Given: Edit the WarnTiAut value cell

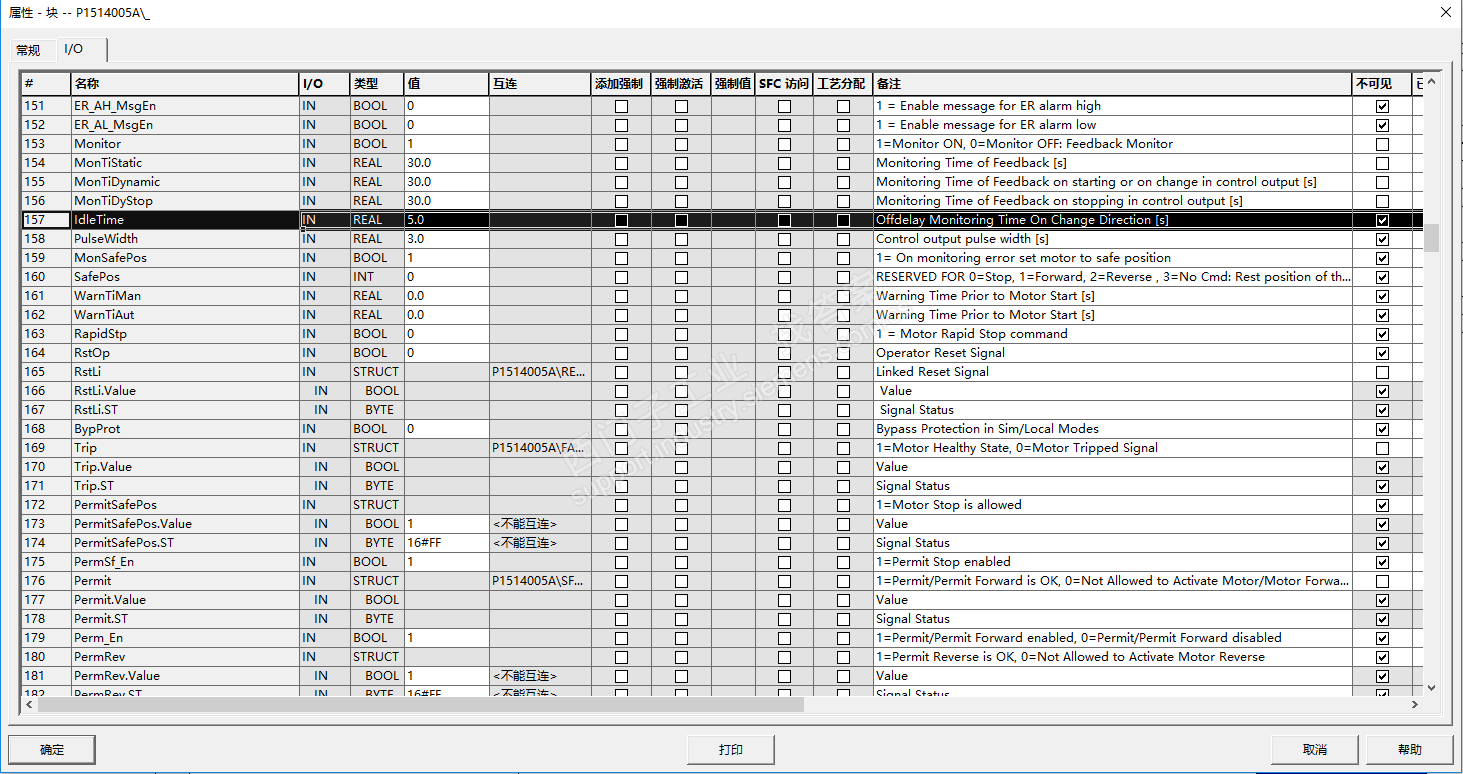Looking at the screenshot, I should [446, 315].
